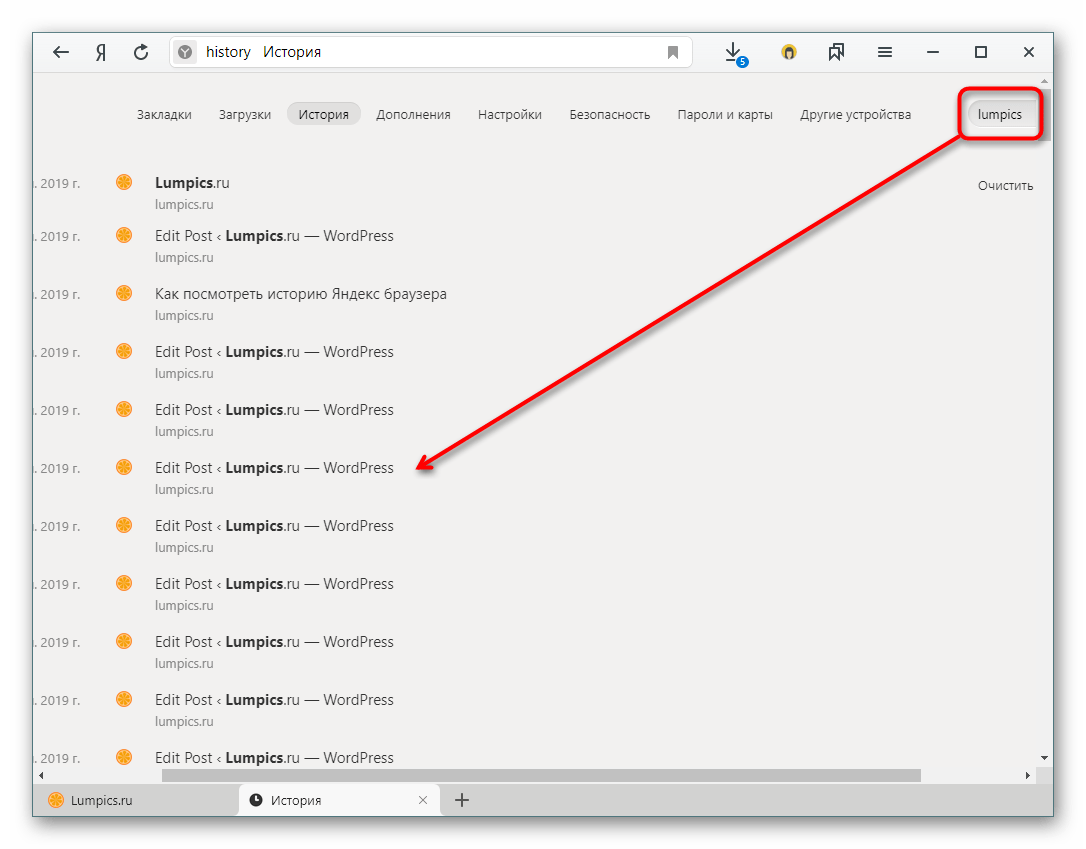Click the history search field with 'lumpics'
Image resolution: width=1086 pixels, height=849 pixels.
tap(1000, 114)
